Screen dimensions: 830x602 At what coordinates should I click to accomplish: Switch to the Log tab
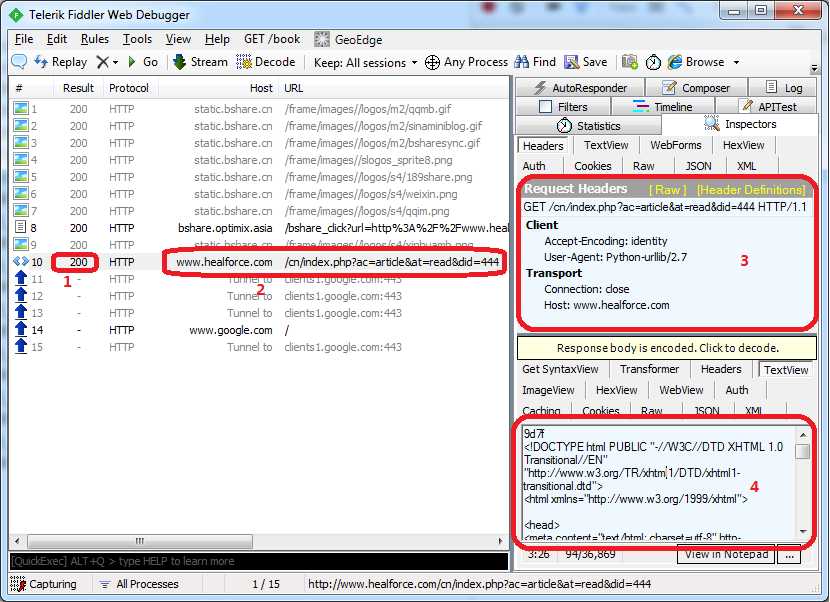click(784, 88)
